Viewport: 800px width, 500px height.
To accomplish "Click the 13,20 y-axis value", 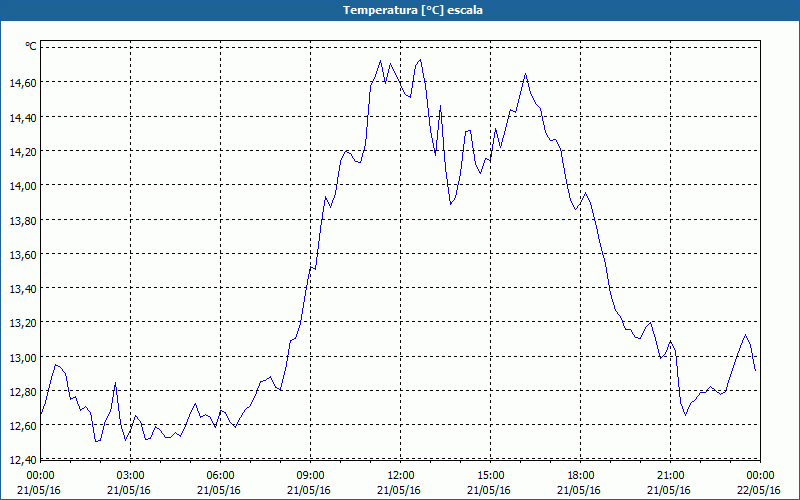I will click(23, 323).
